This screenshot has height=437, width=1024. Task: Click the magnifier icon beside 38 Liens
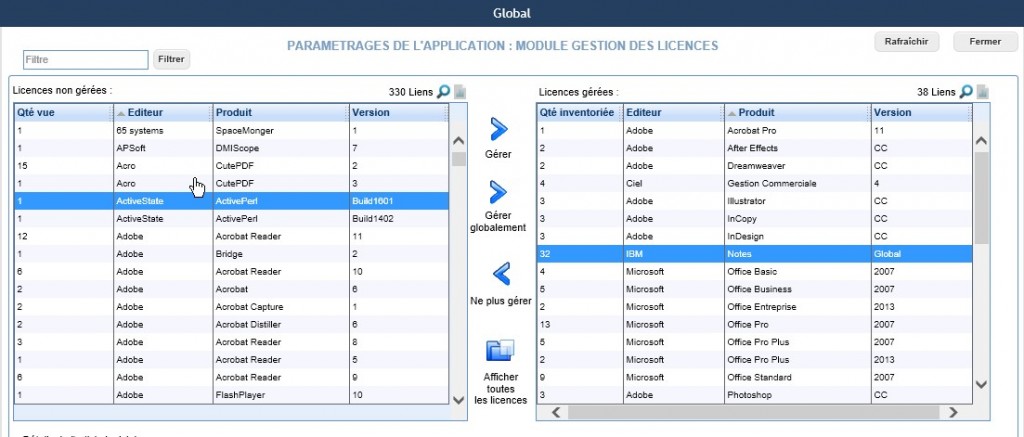point(966,92)
